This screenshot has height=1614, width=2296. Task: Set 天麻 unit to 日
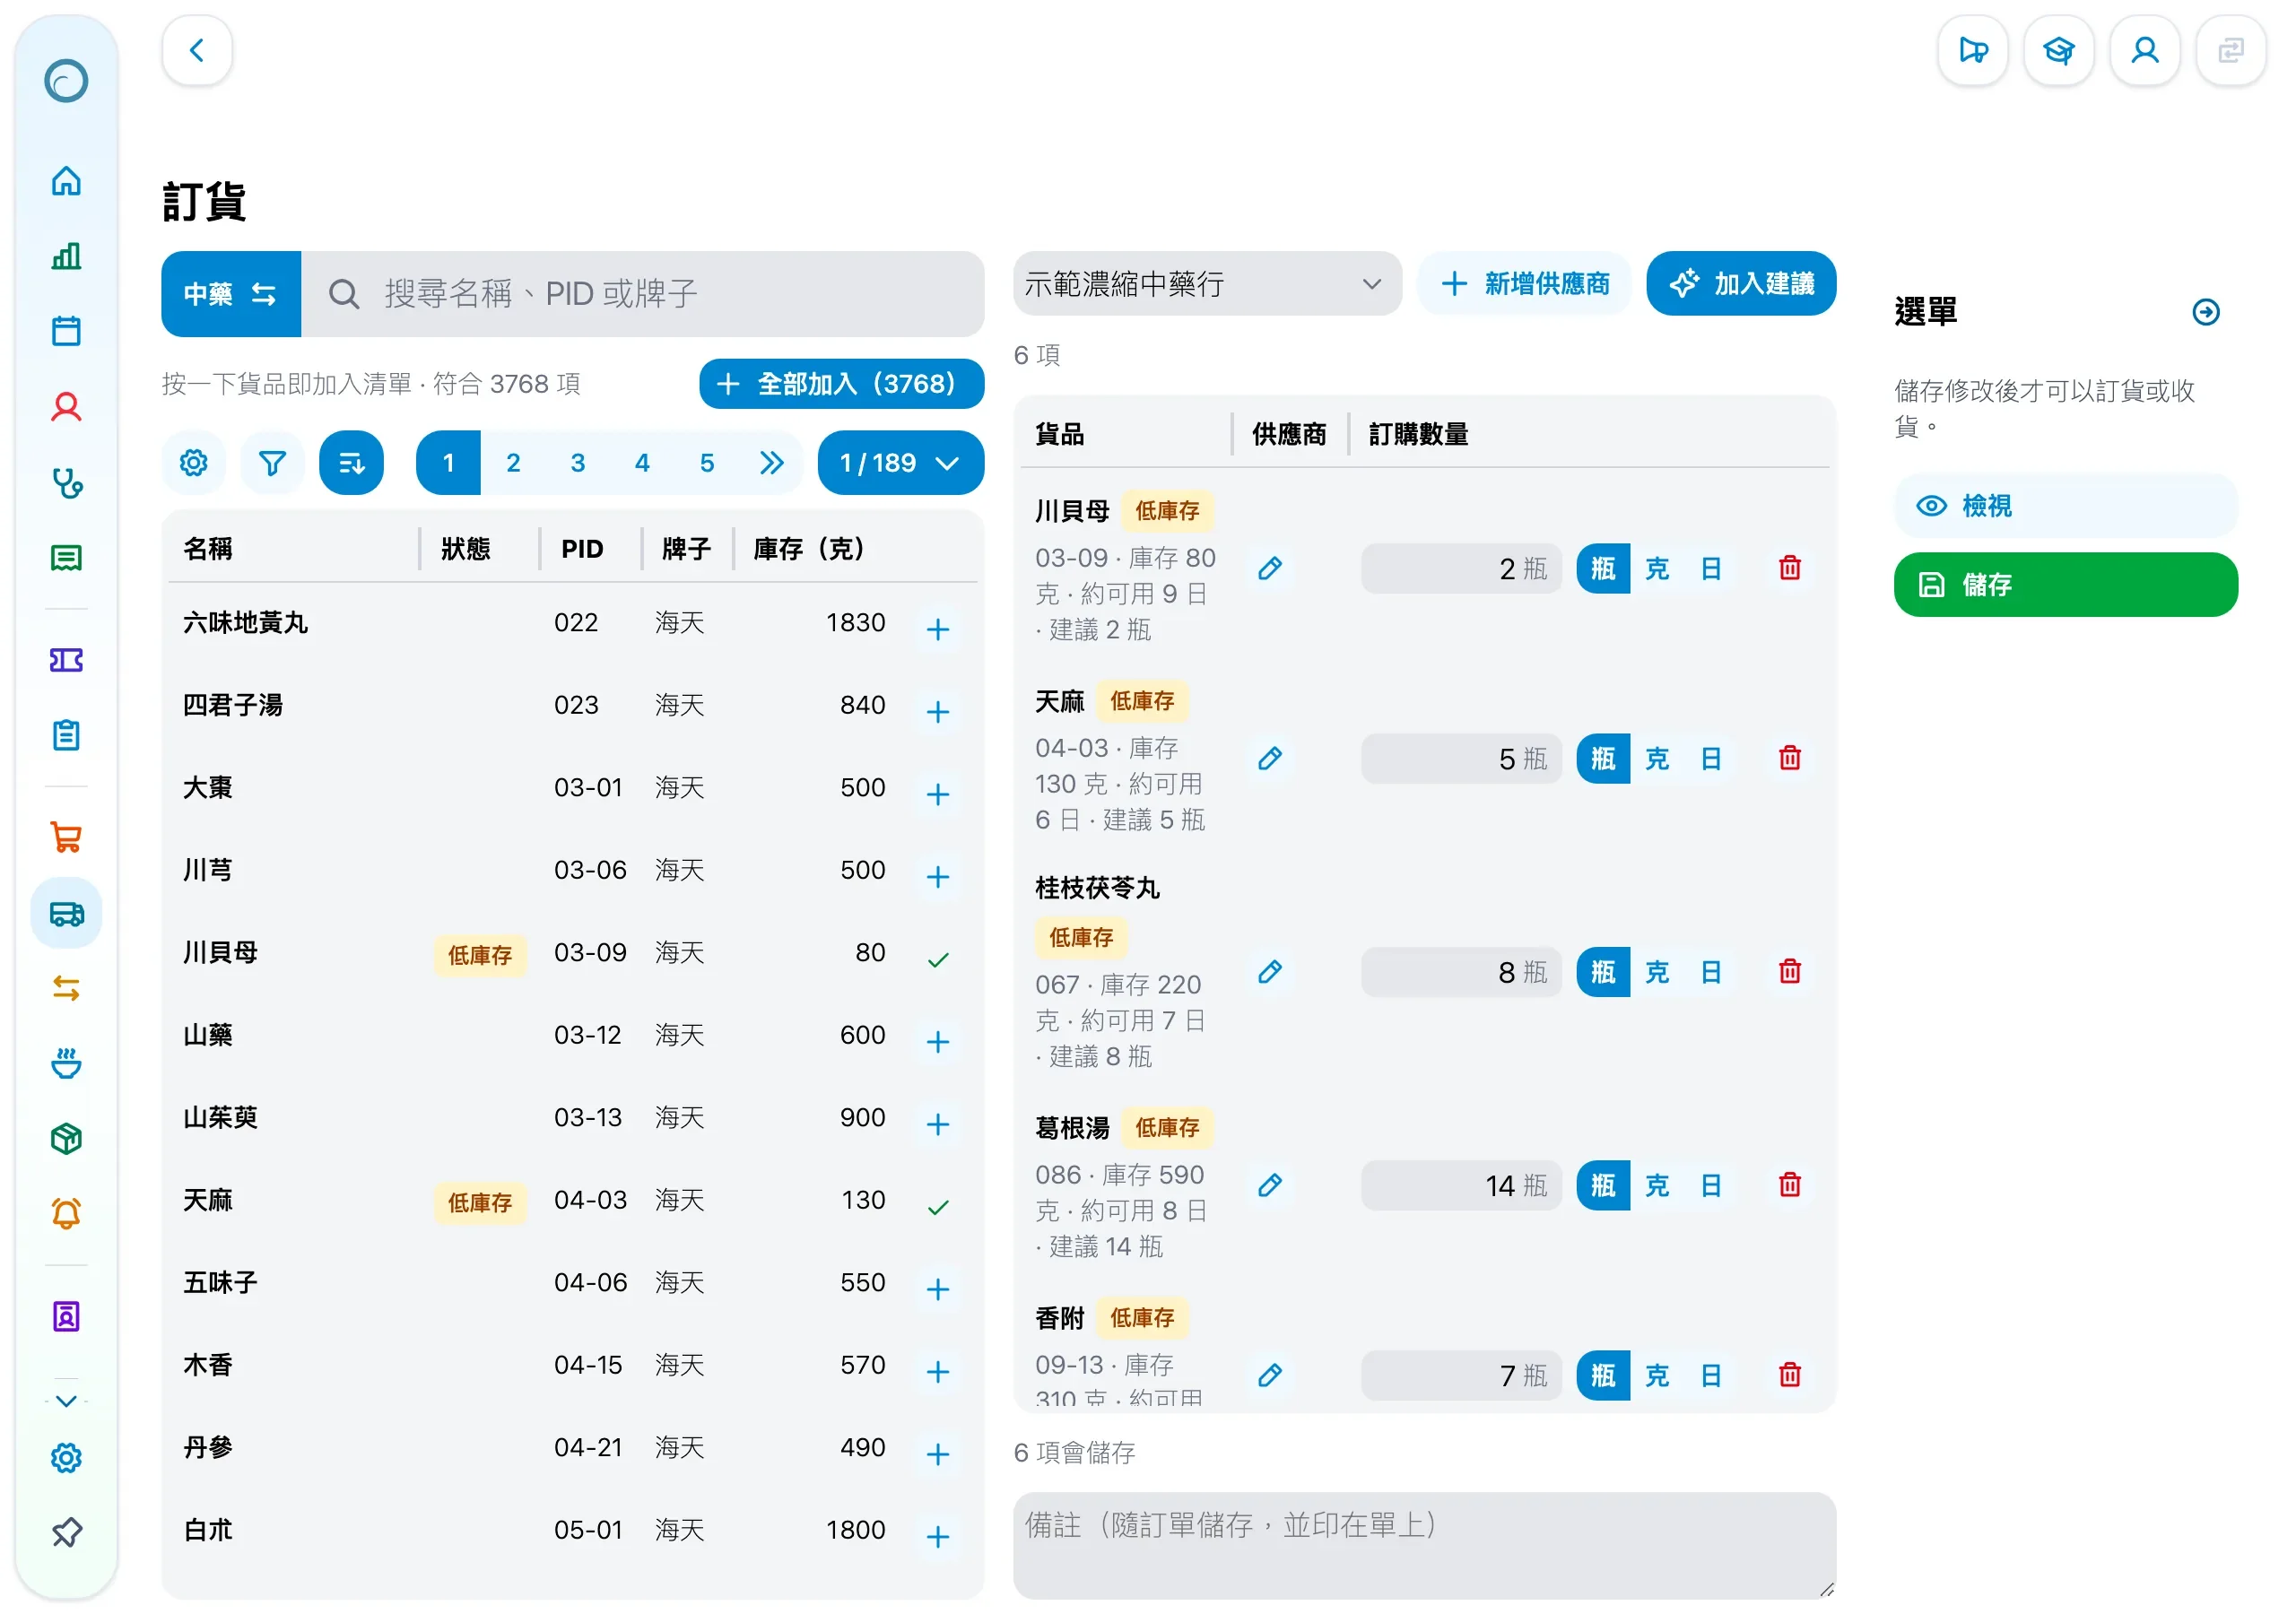(x=1711, y=758)
